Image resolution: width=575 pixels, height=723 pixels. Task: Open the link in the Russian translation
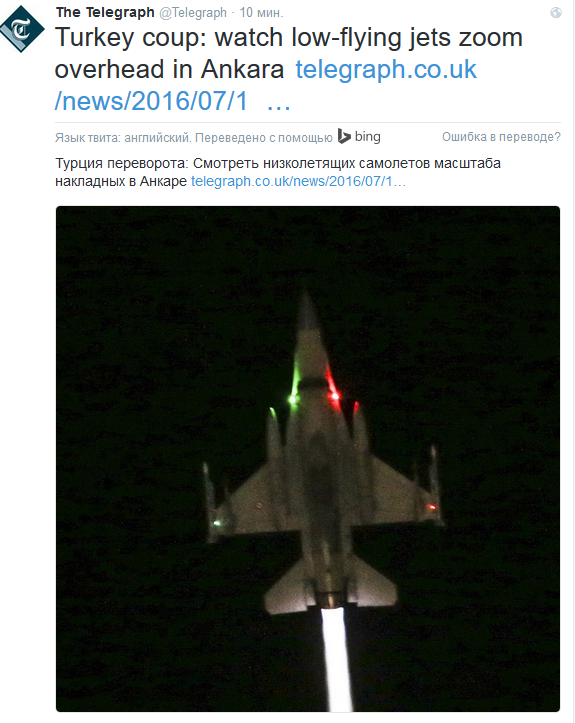tap(298, 181)
